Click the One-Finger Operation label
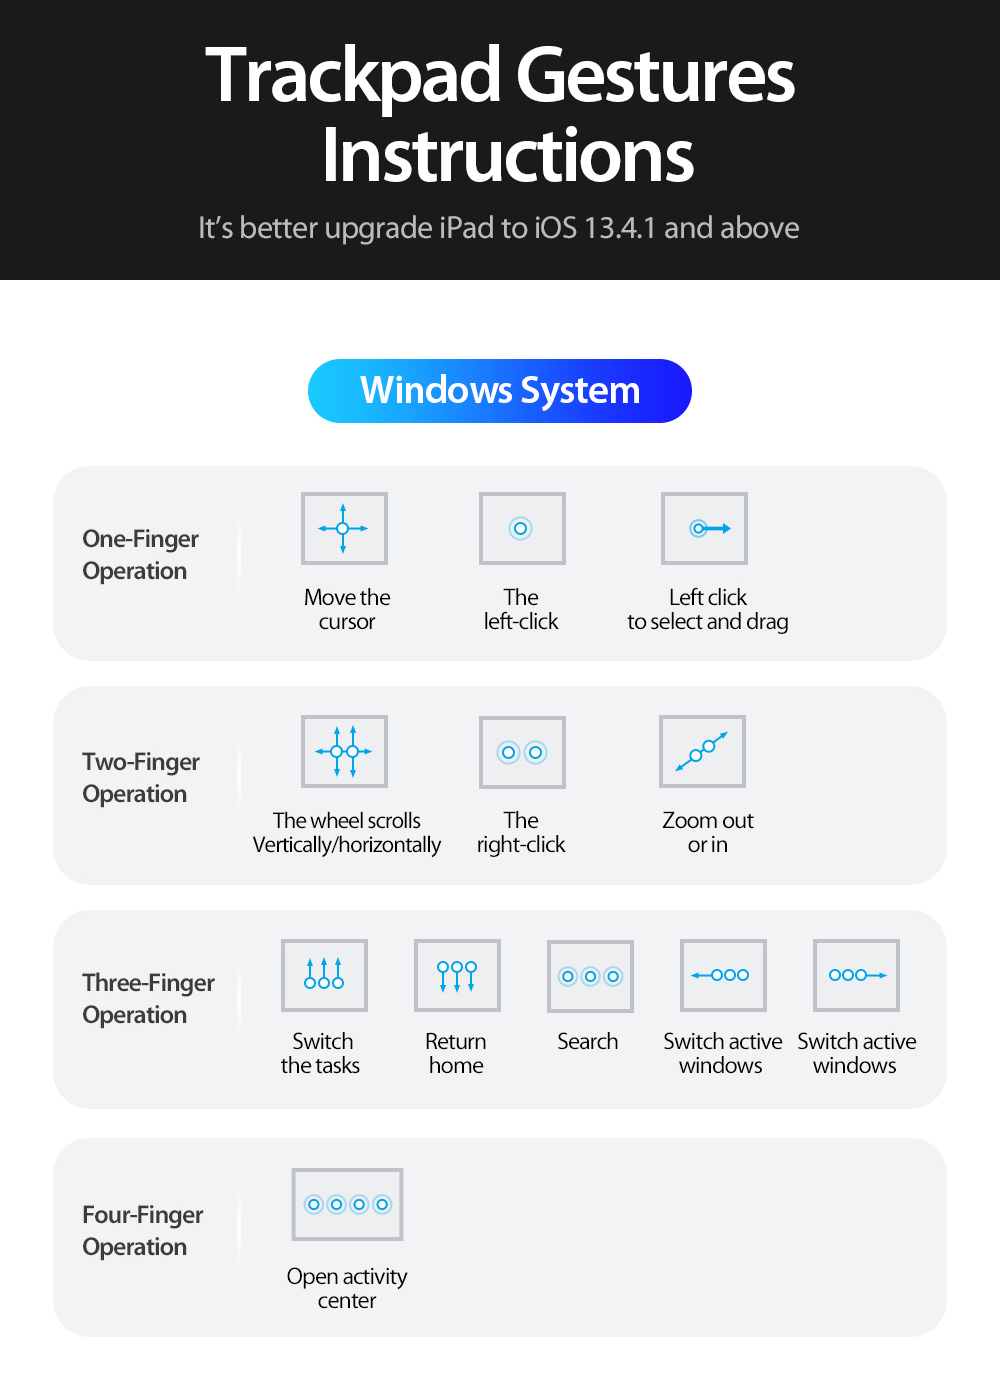Viewport: 1000px width, 1384px height. 140,555
